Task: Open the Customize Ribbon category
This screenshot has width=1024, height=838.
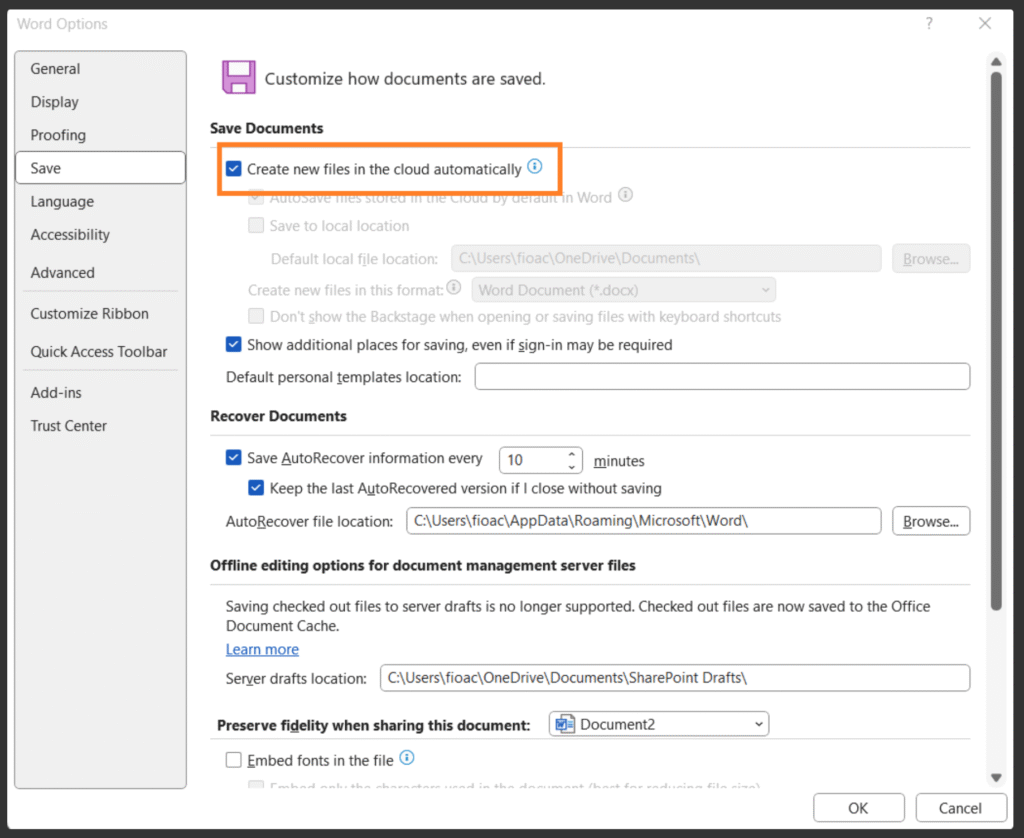Action: [x=89, y=314]
